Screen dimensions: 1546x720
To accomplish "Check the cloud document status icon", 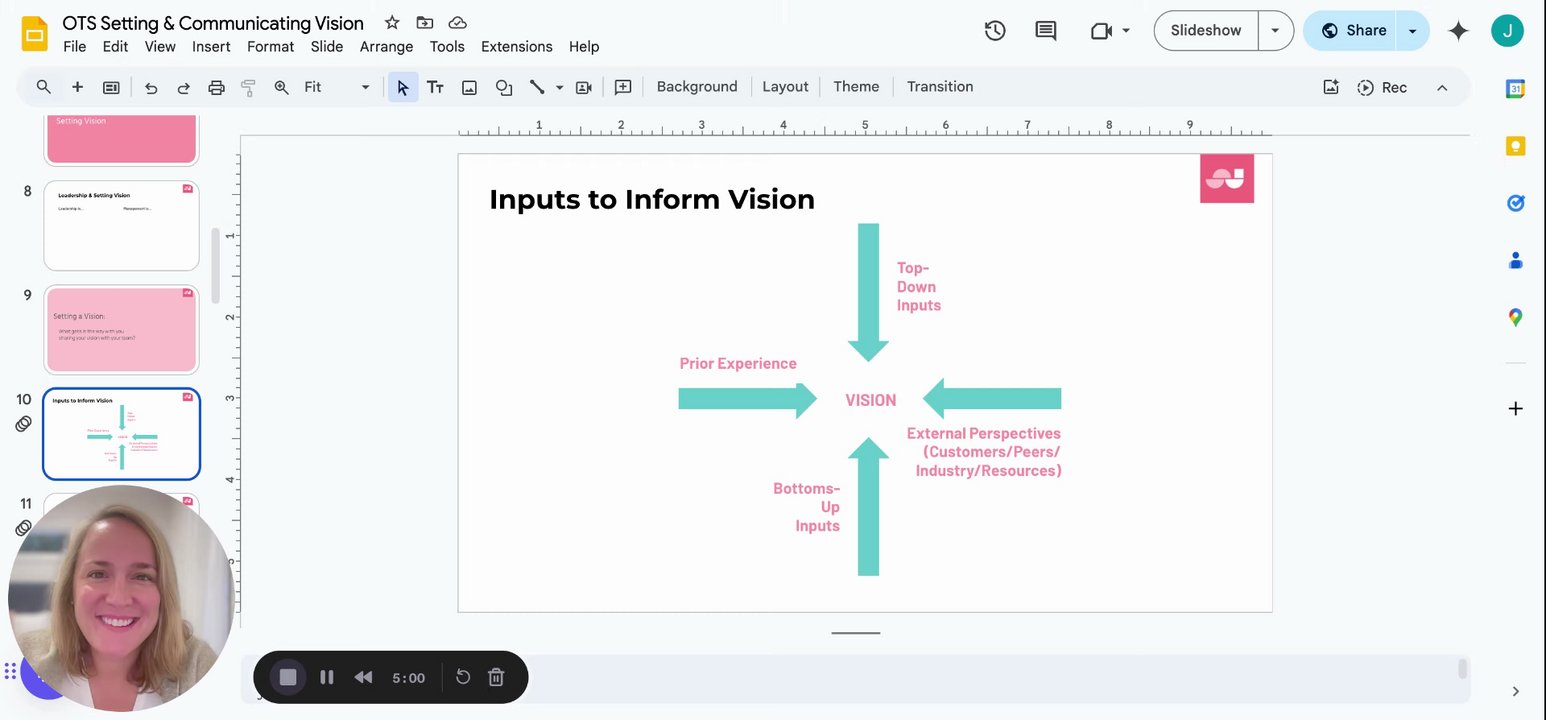I will [x=457, y=23].
